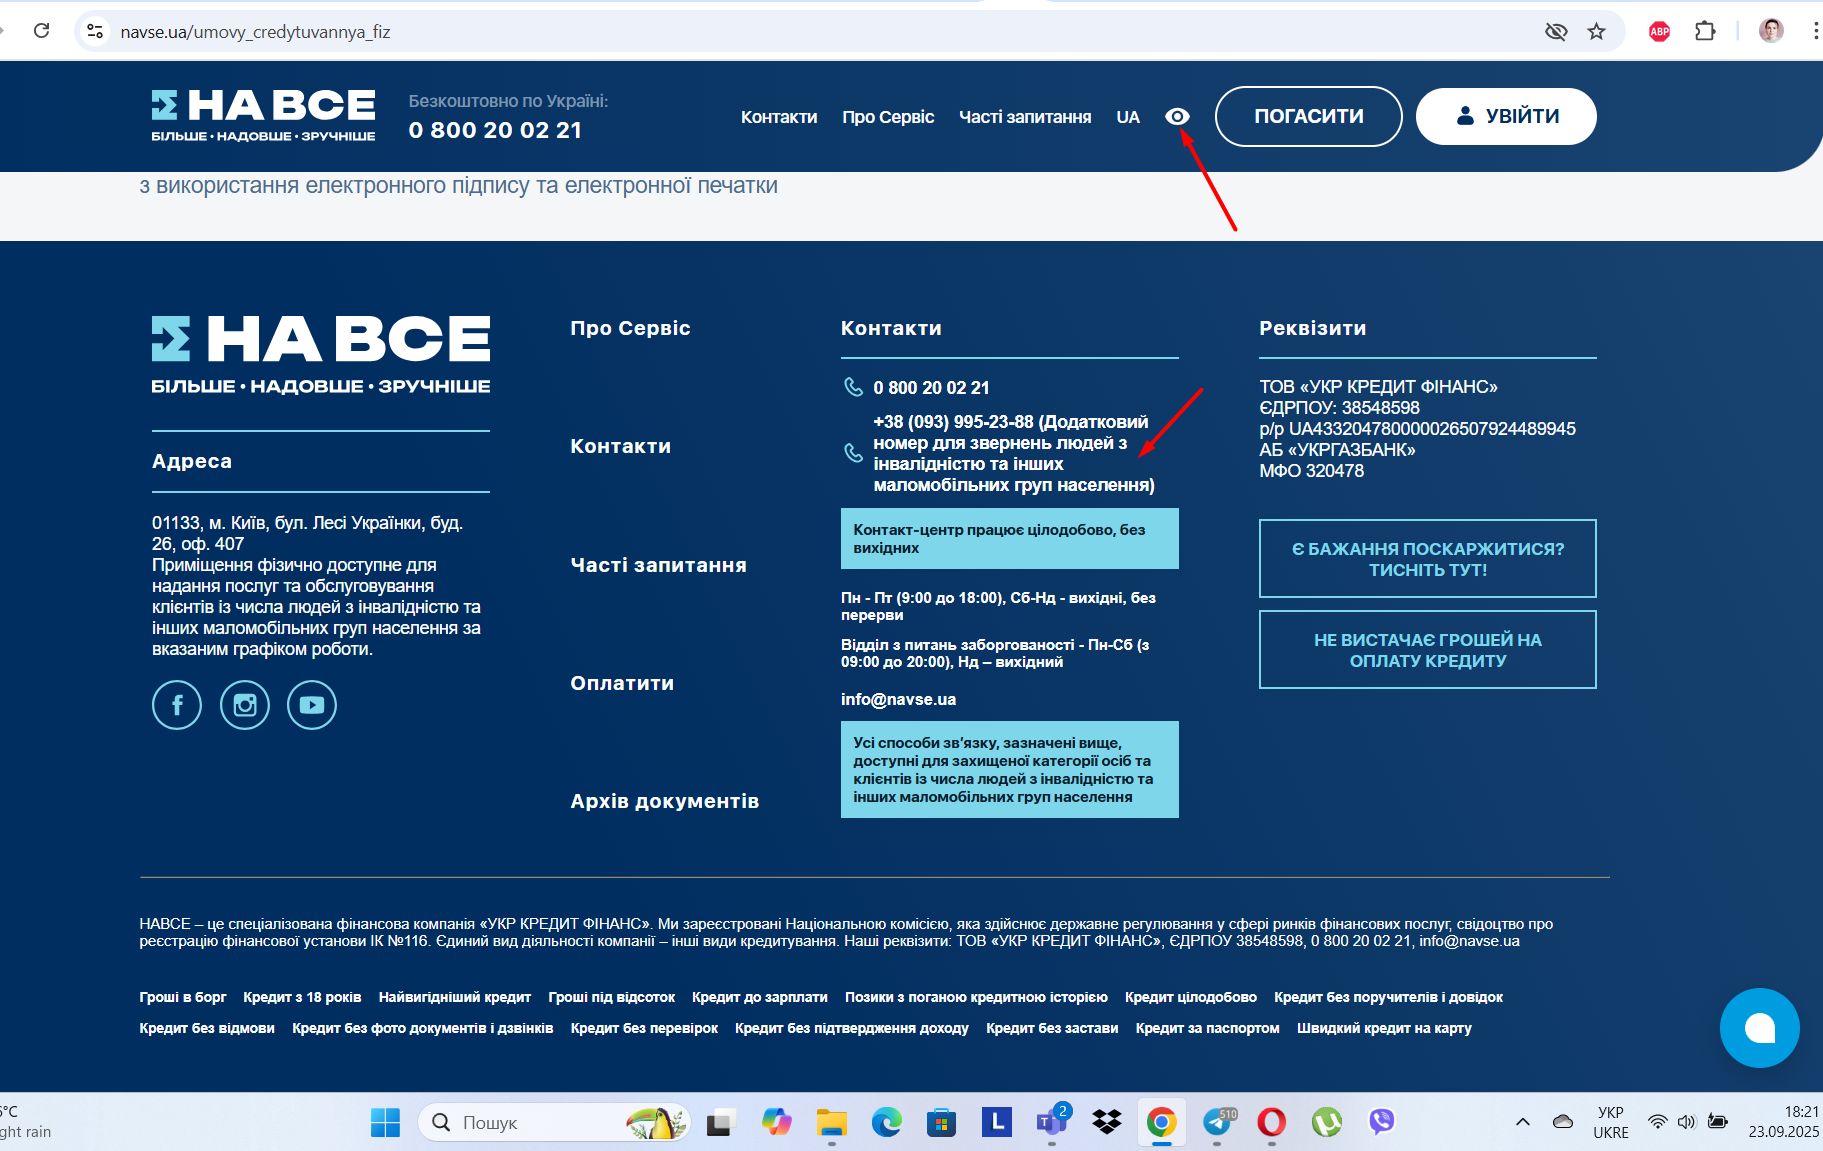The image size is (1823, 1151).
Task: Click the Windows taskbar search box
Action: tap(553, 1122)
